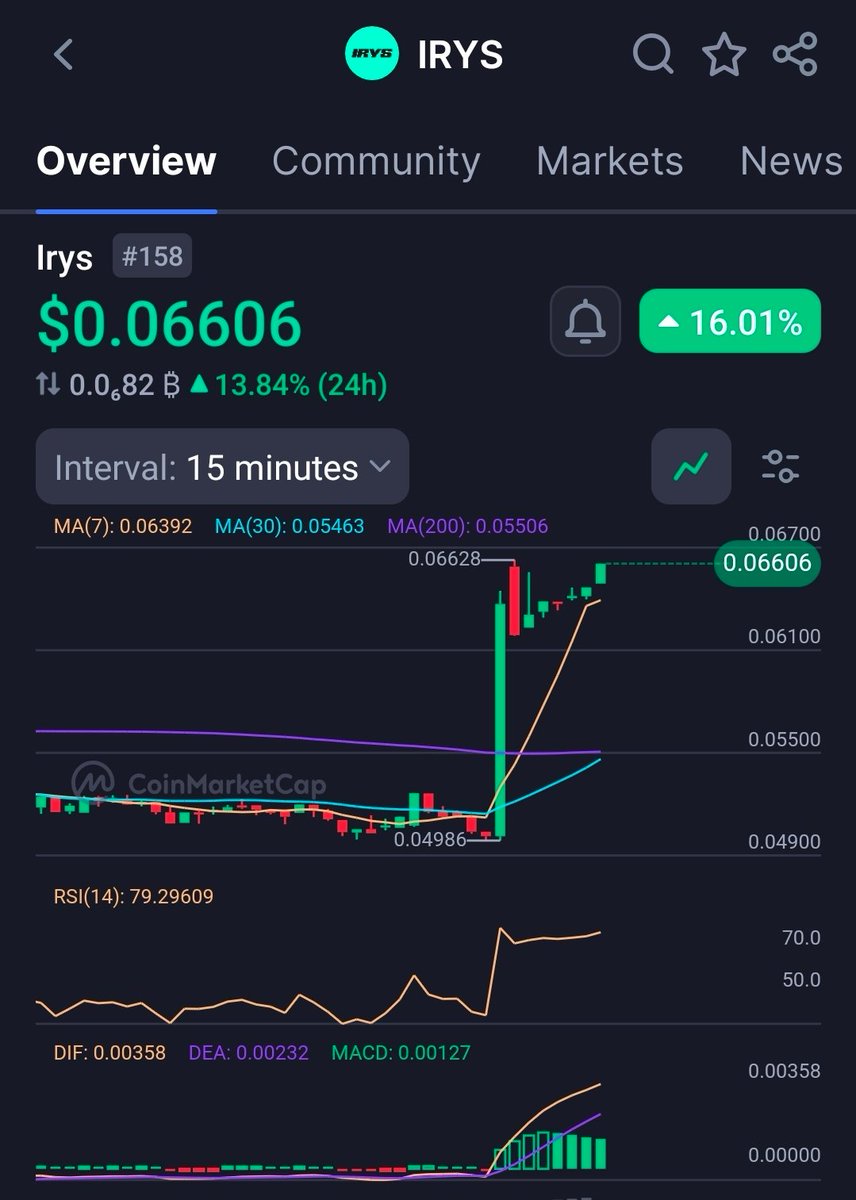
Task: Open the News tab
Action: [791, 161]
